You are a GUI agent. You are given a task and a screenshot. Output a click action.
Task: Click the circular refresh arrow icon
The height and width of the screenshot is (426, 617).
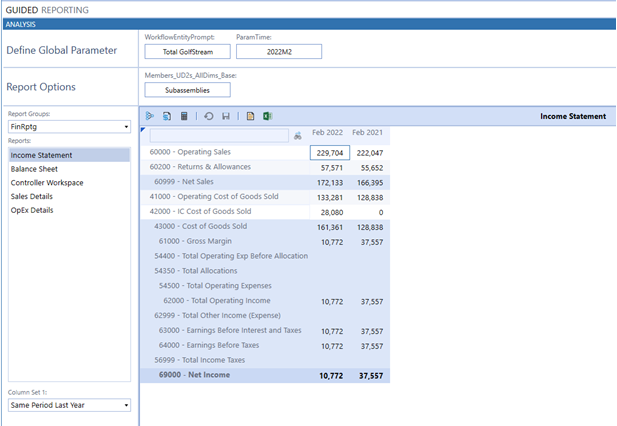coord(209,116)
